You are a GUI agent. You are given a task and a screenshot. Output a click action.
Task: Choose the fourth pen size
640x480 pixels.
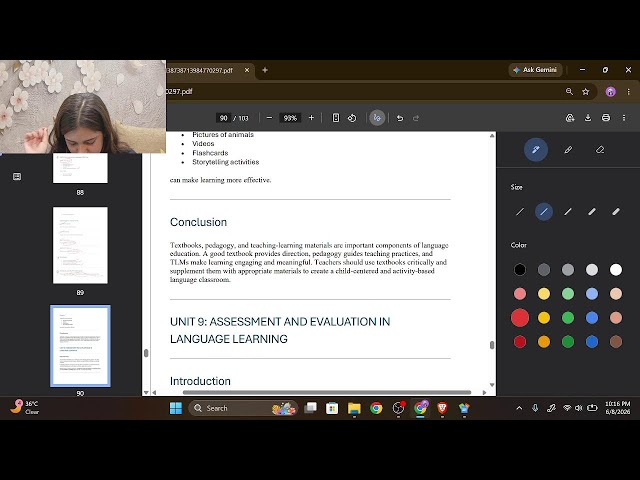click(x=592, y=211)
